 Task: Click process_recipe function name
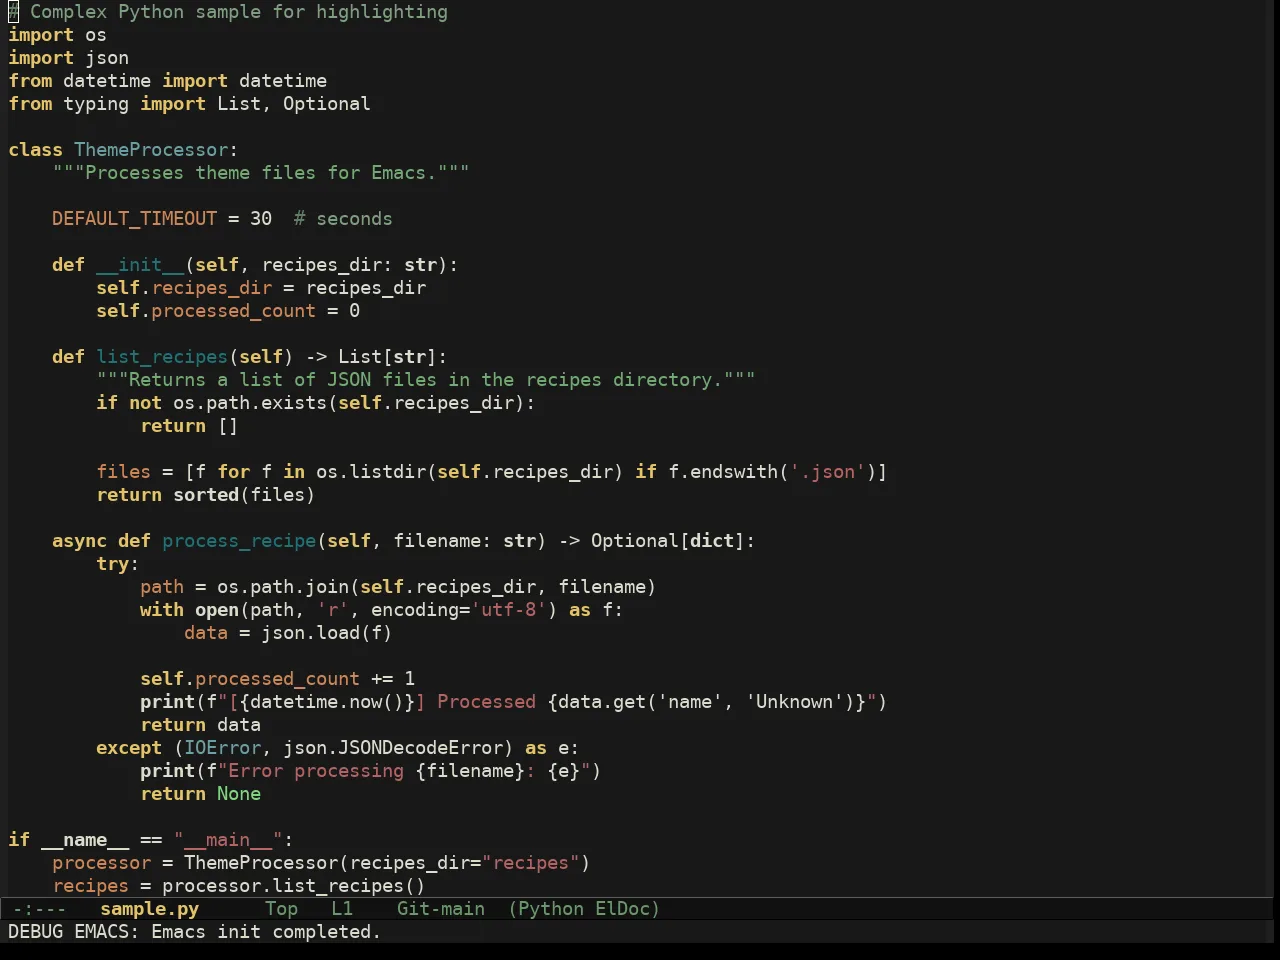coord(239,541)
